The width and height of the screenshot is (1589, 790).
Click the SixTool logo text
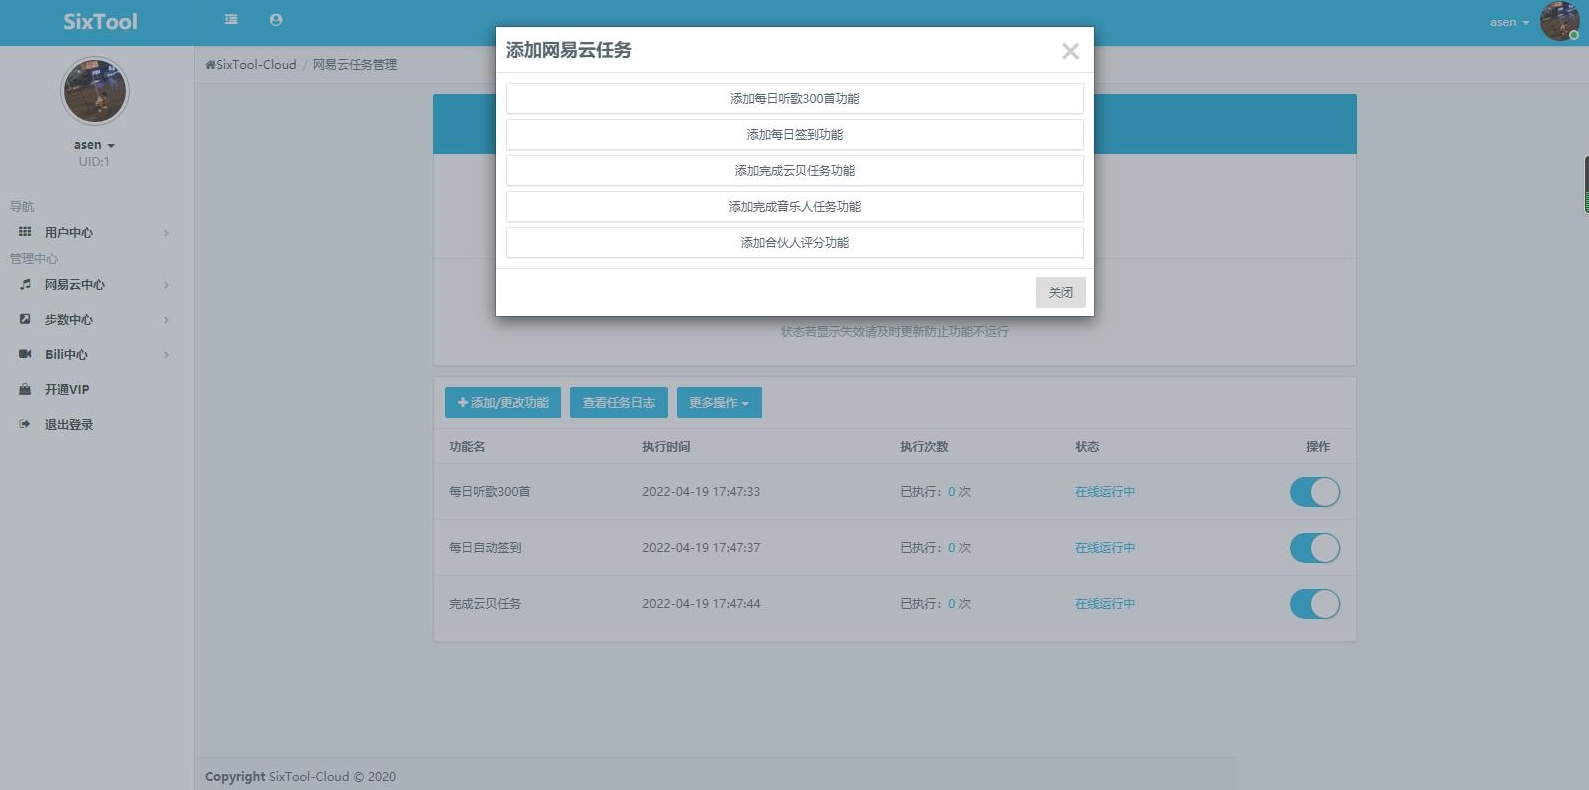[100, 21]
